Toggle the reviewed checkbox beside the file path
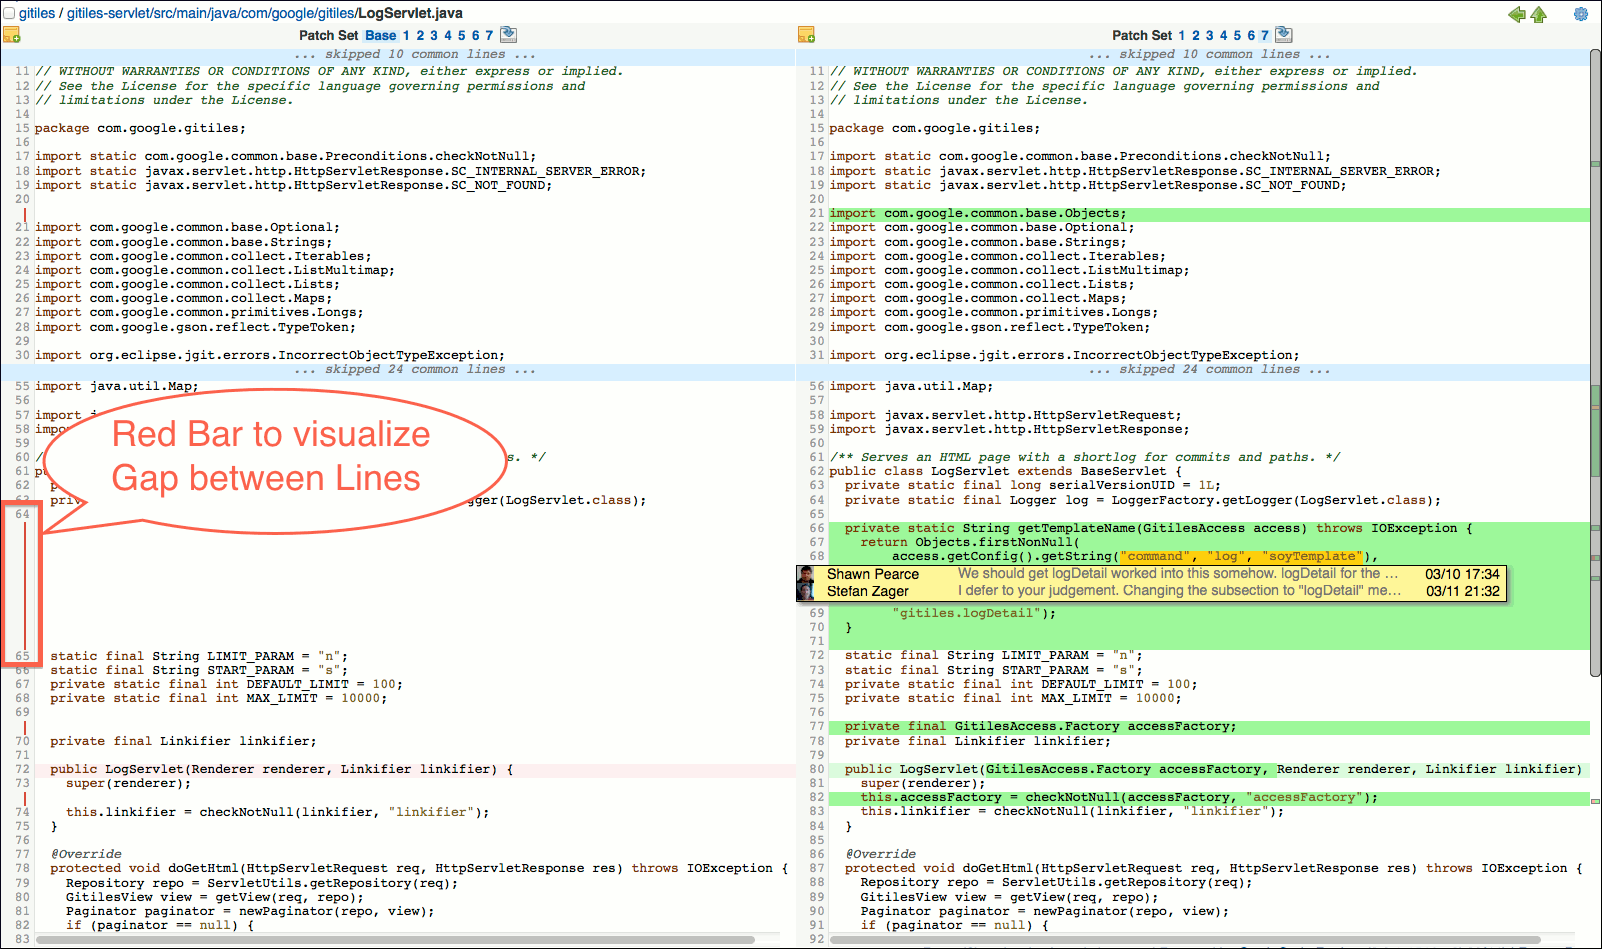Screen dimensions: 1602x949 (10, 12)
